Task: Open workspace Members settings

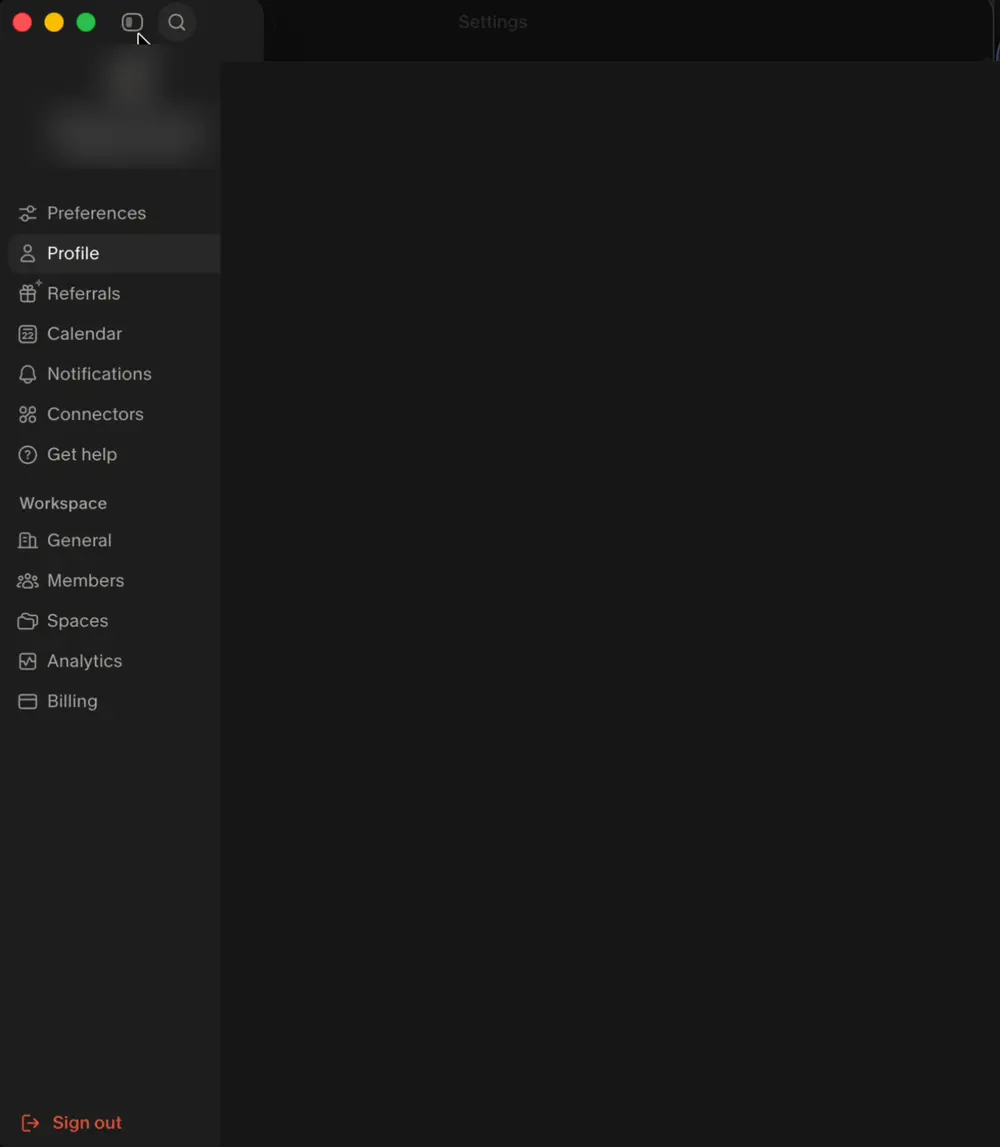Action: click(x=114, y=581)
